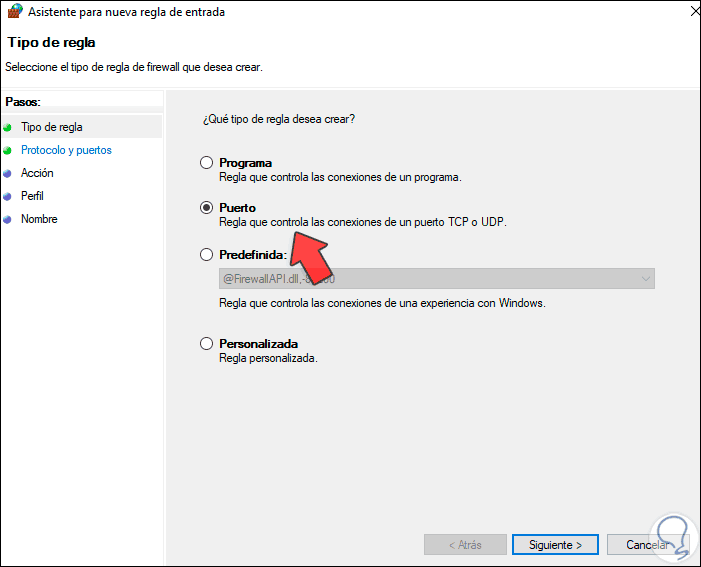Expand the predefined rule combo box arrow
Screen dimensions: 701x567
[x=645, y=279]
